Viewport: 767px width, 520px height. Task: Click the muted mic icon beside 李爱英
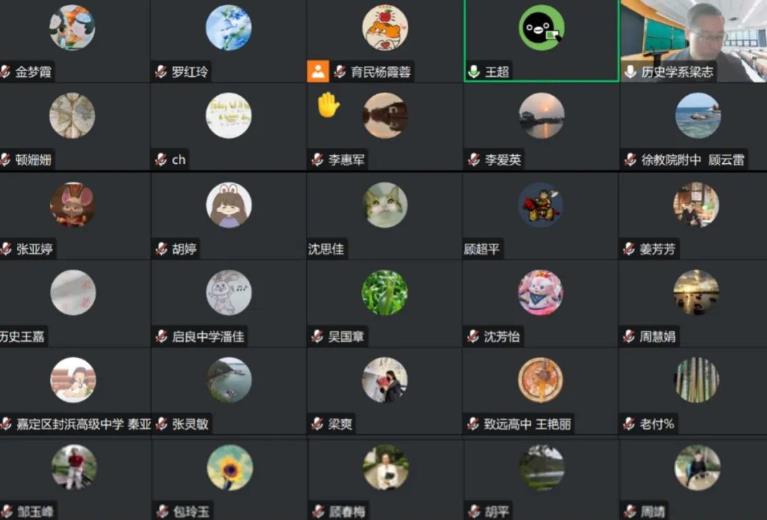(x=474, y=159)
